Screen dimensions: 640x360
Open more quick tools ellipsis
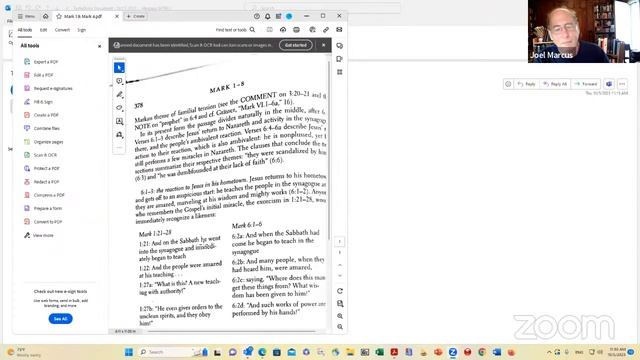coord(119,147)
